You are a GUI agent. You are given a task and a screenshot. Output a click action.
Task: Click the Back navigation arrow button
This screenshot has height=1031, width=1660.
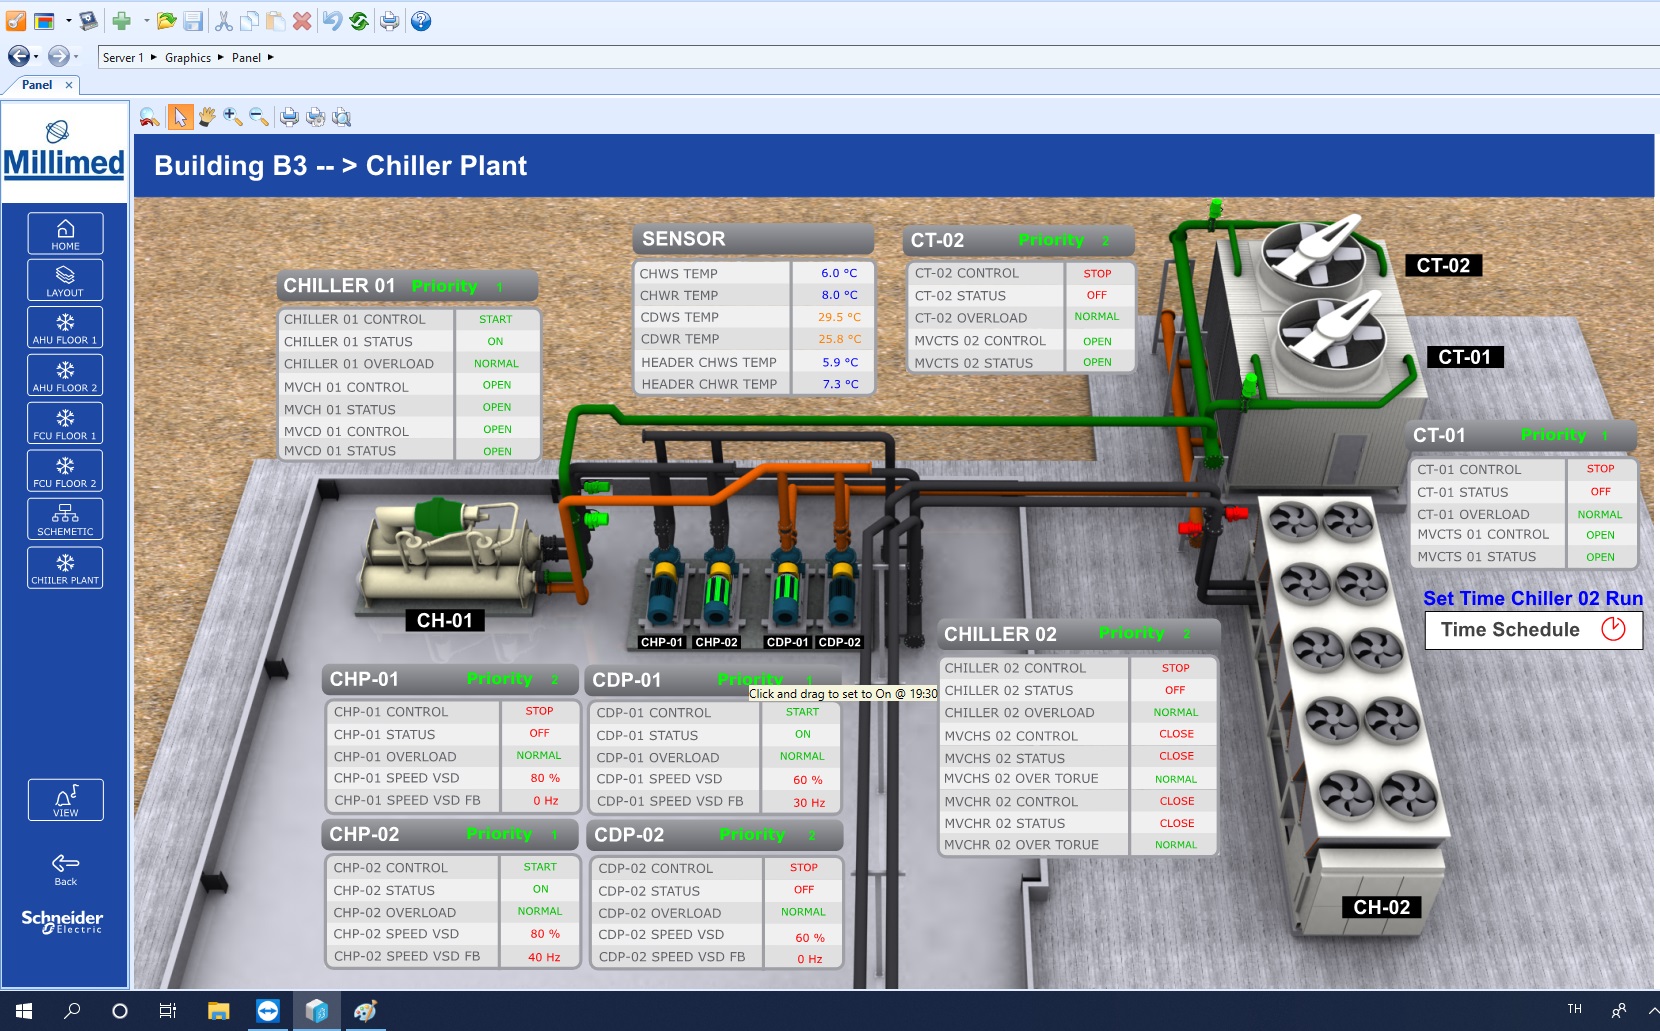coord(18,57)
